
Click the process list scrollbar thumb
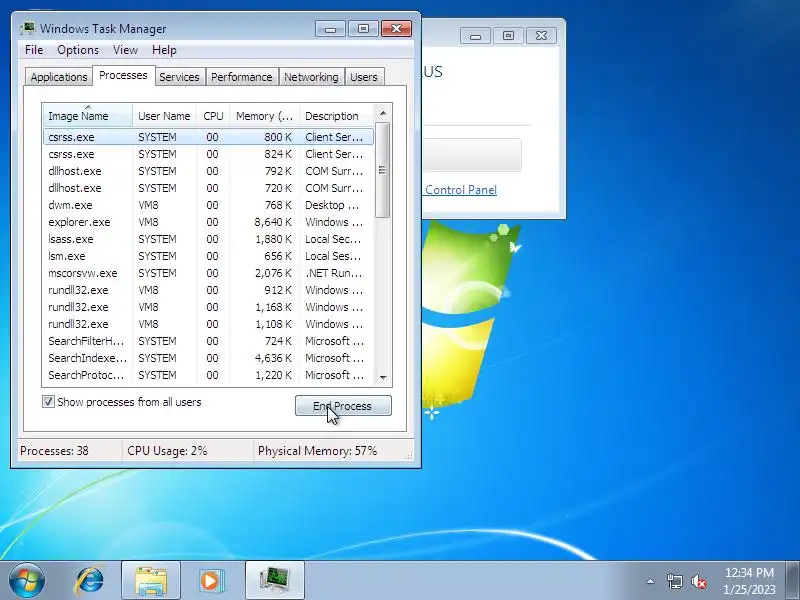(383, 170)
